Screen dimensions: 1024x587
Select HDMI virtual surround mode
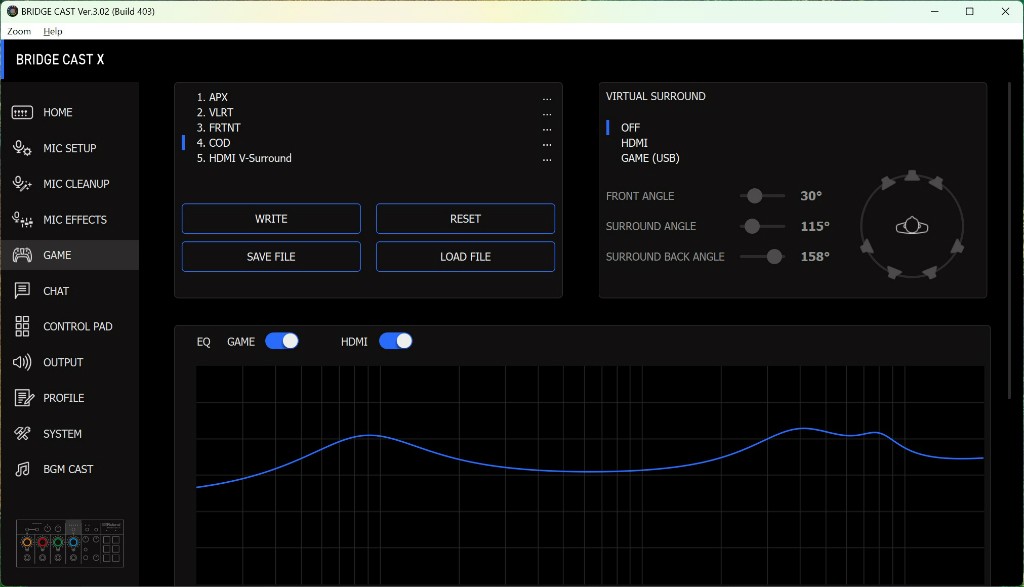point(634,143)
